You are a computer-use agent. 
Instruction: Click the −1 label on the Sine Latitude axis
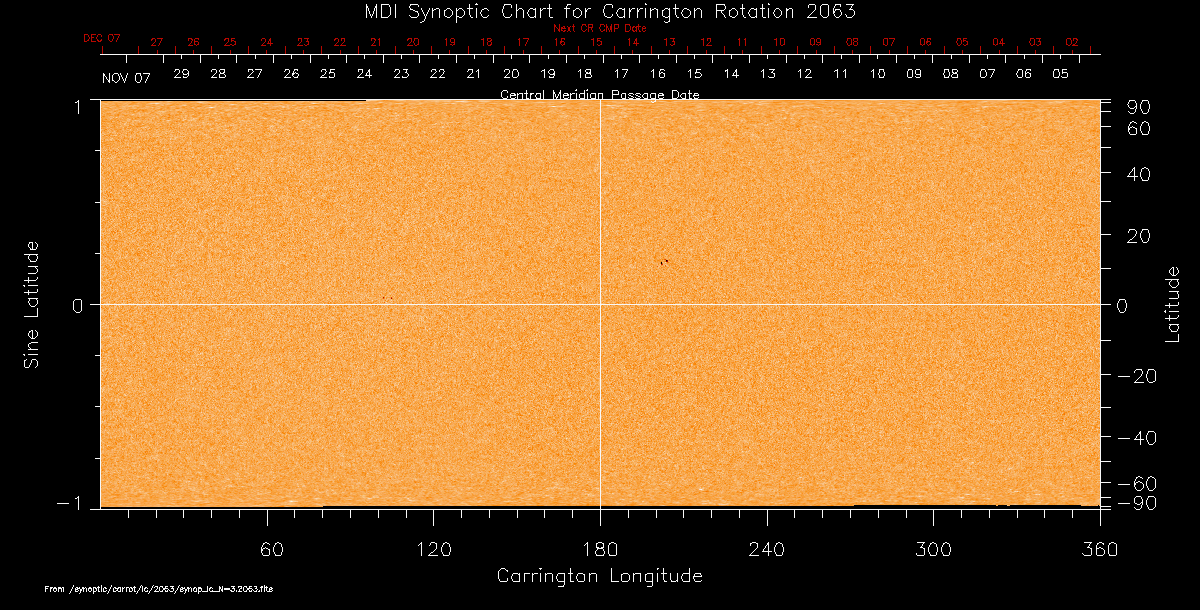pos(72,504)
